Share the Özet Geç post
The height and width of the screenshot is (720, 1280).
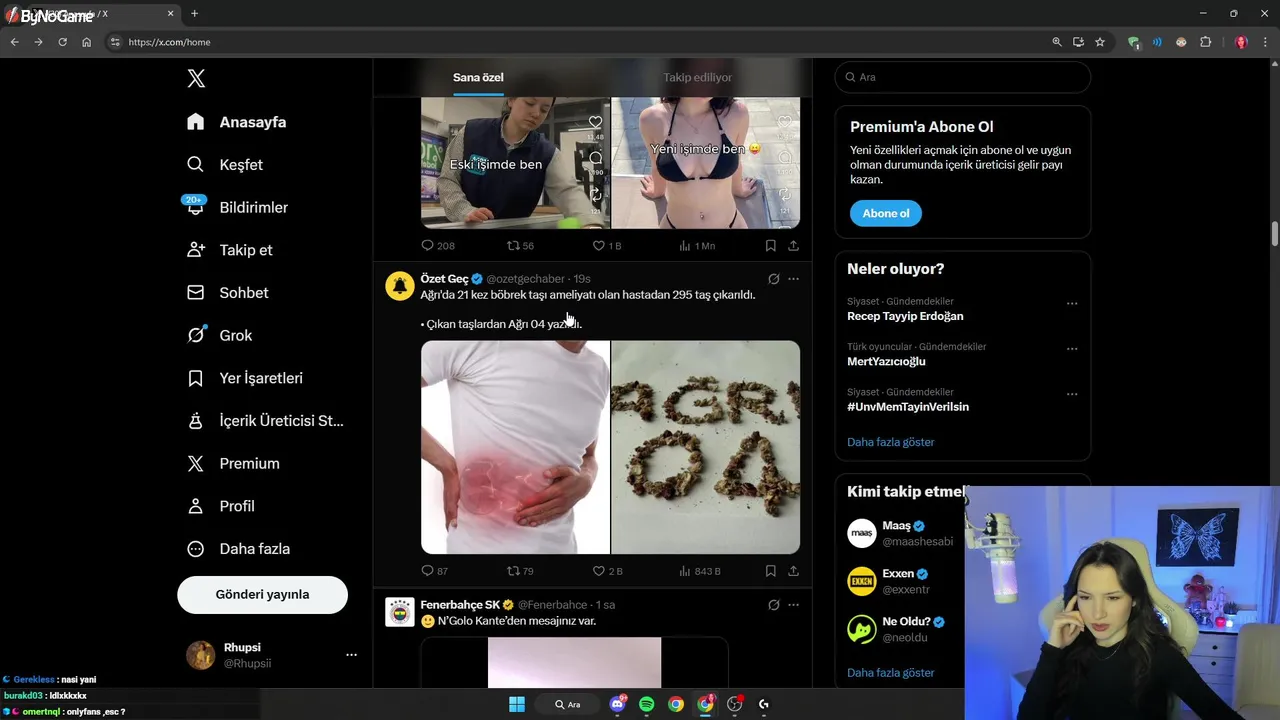793,571
